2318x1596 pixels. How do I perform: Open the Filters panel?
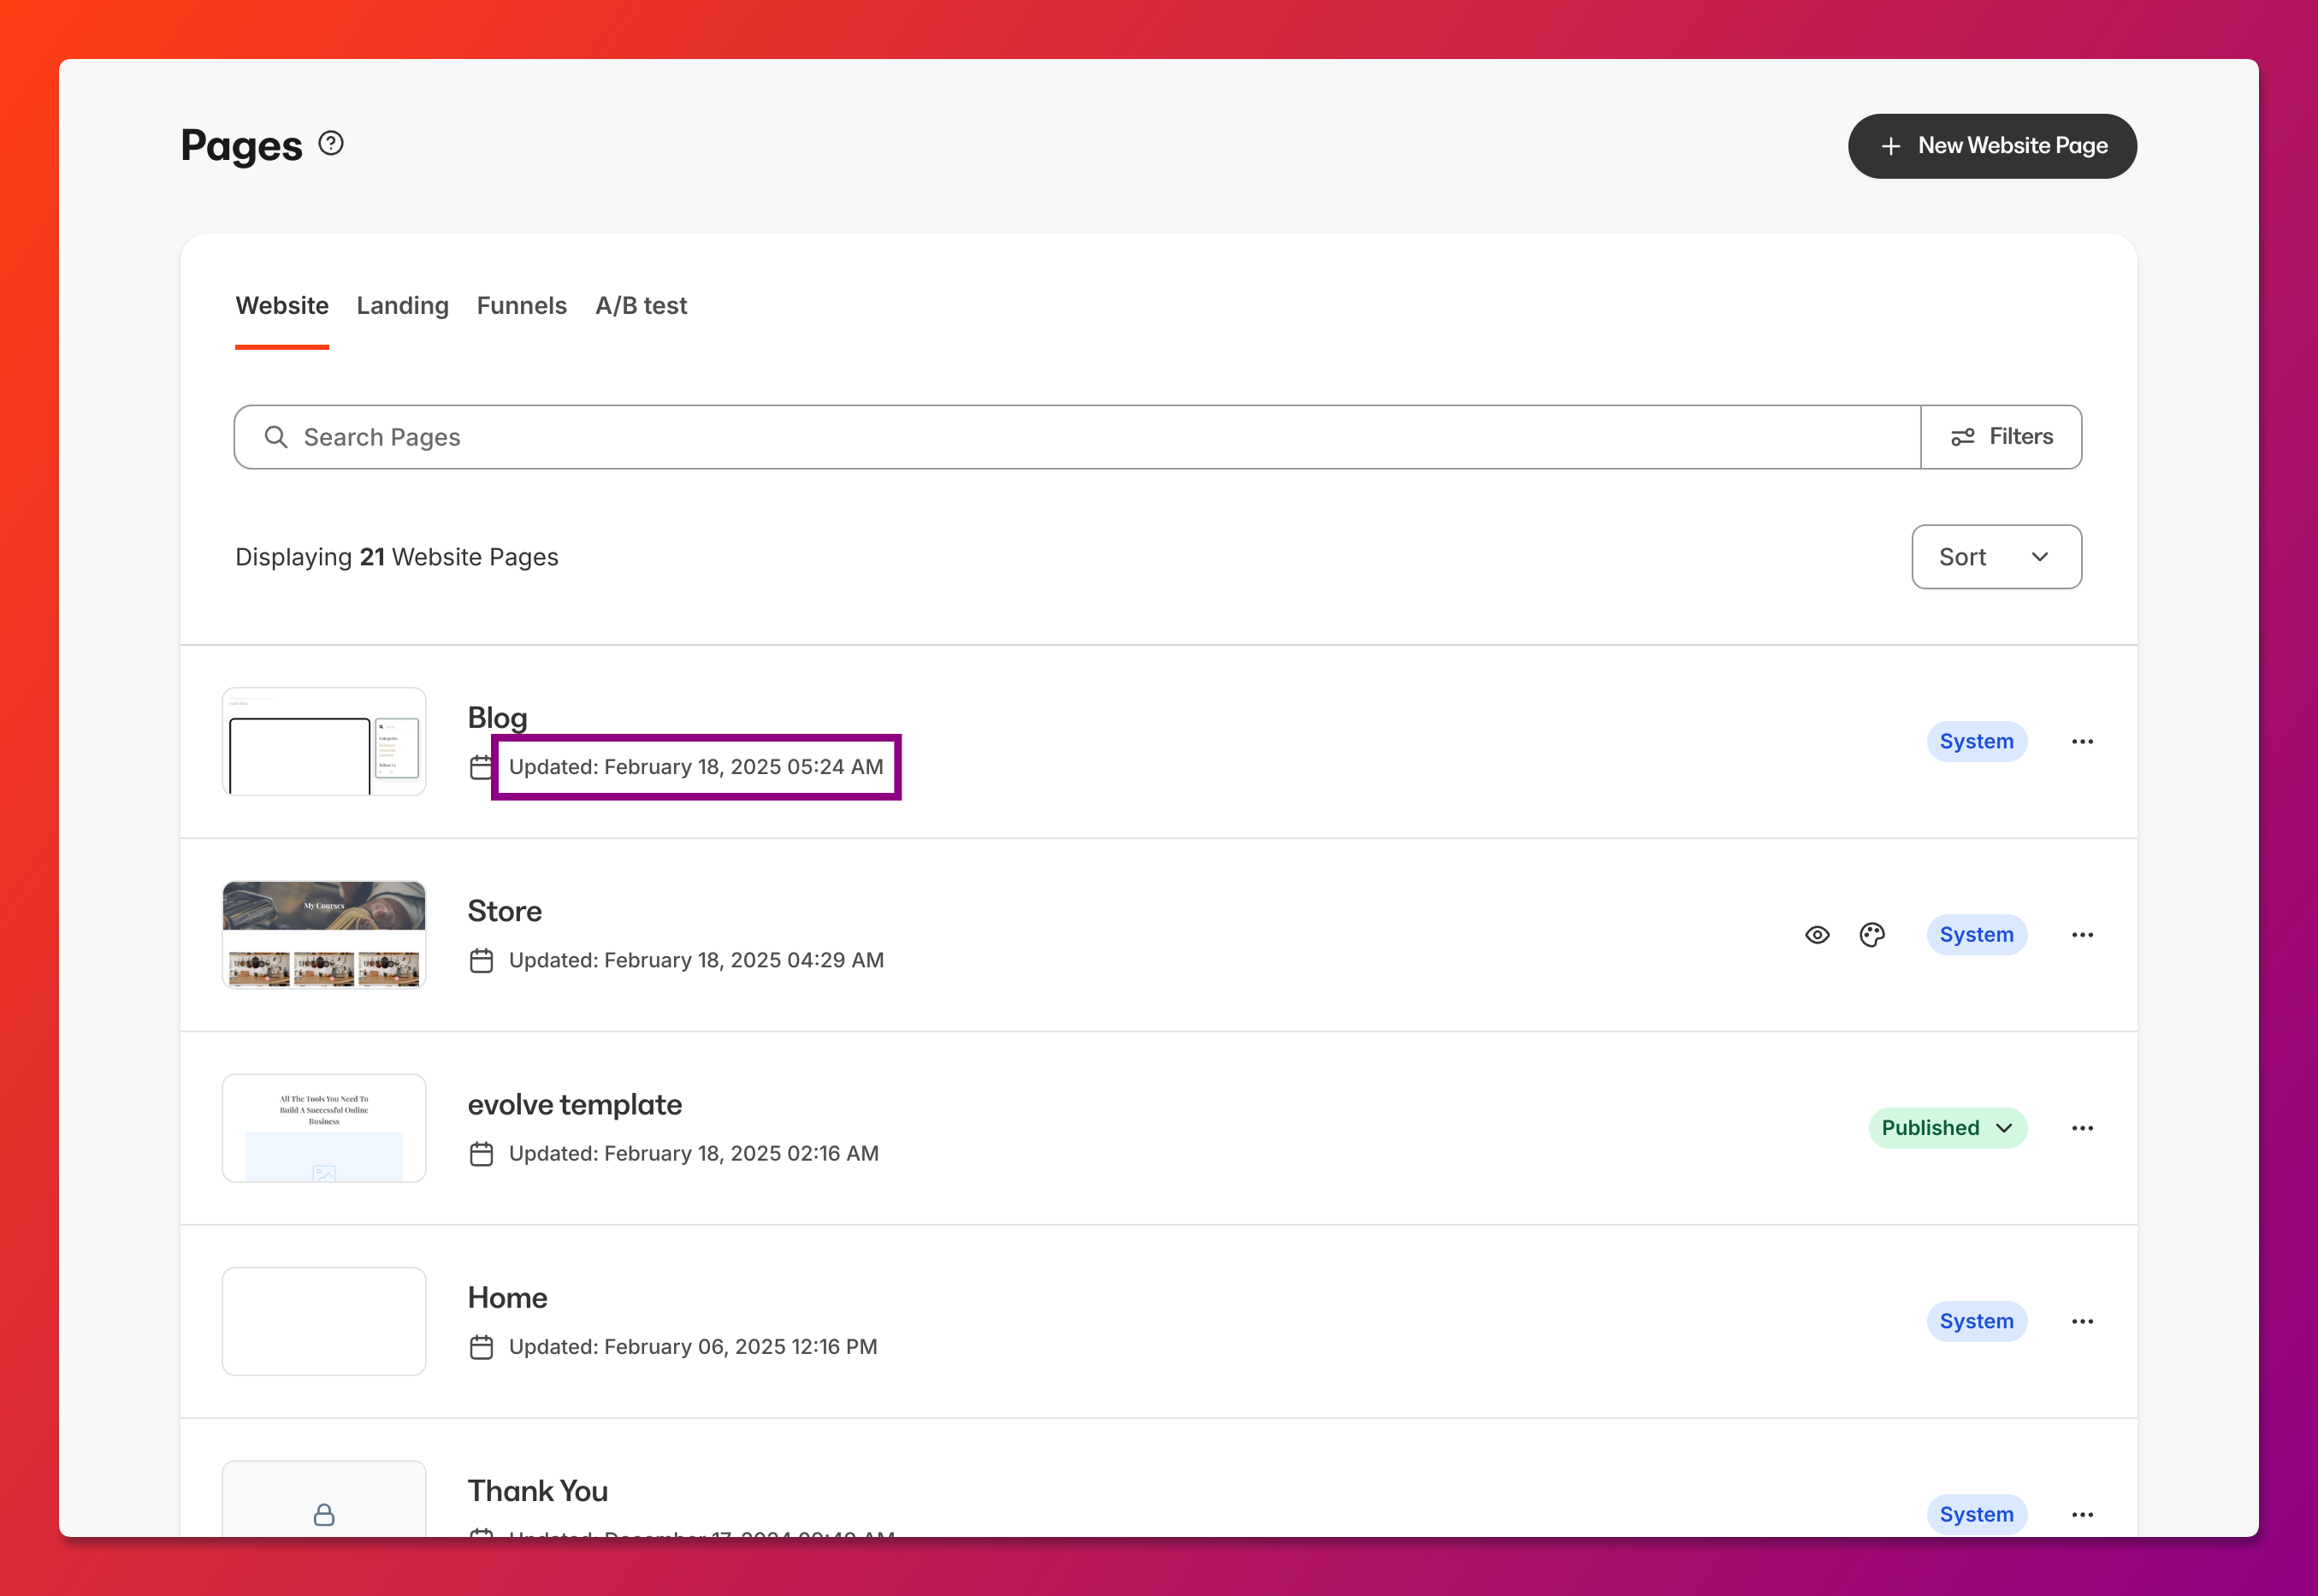(2002, 437)
